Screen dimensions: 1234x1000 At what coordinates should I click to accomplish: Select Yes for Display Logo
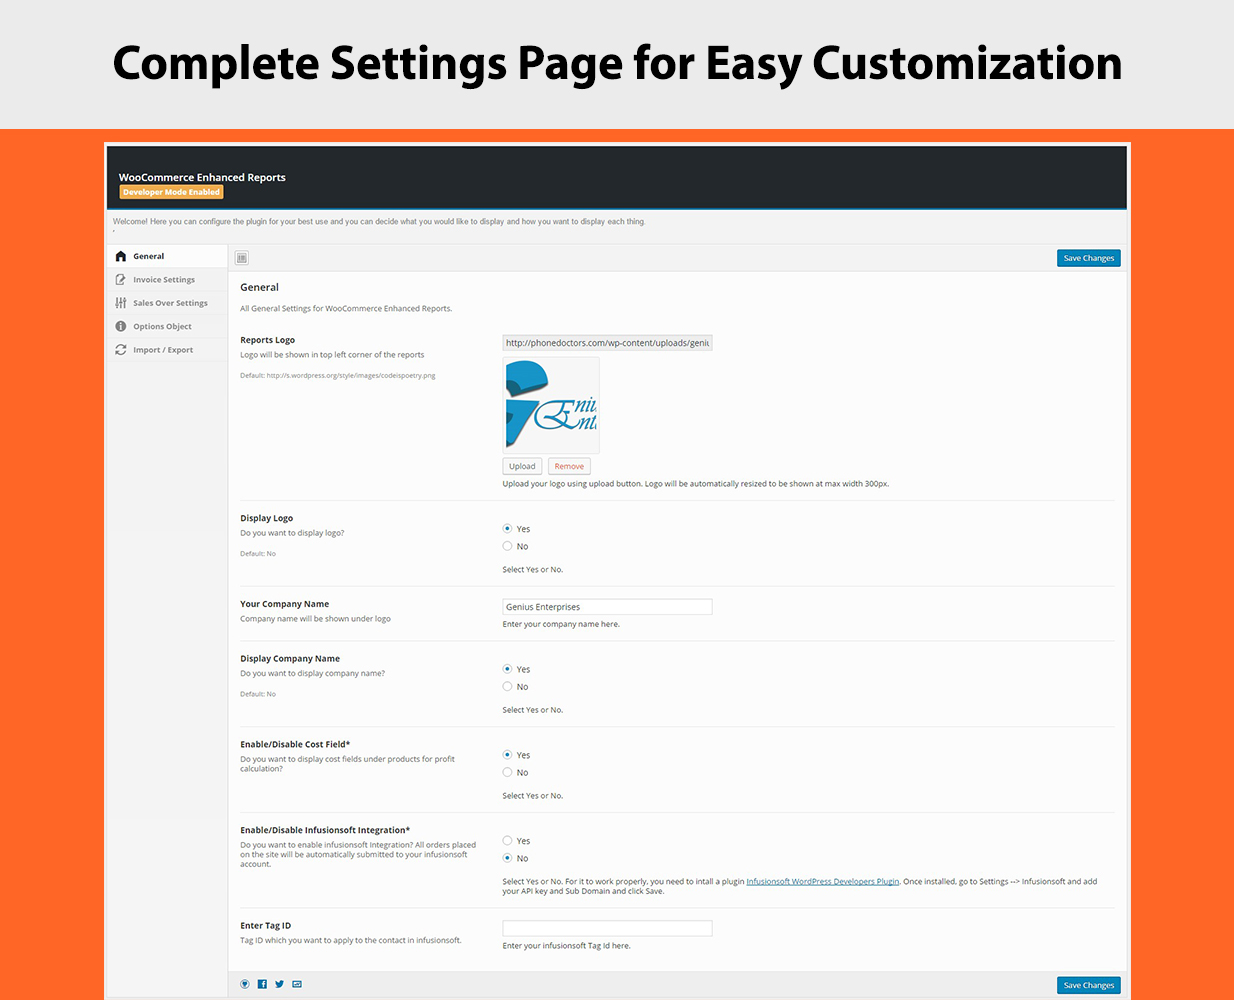pos(508,529)
